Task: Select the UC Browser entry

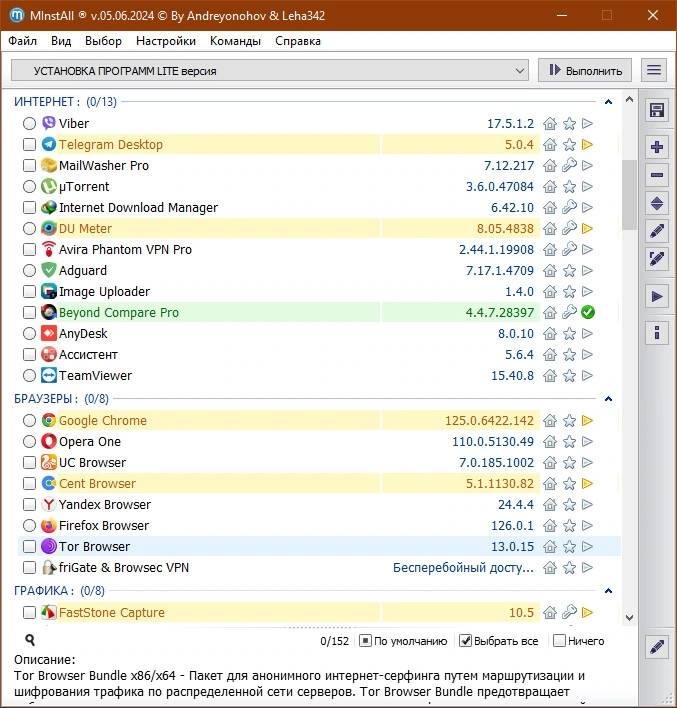Action: click(x=93, y=462)
